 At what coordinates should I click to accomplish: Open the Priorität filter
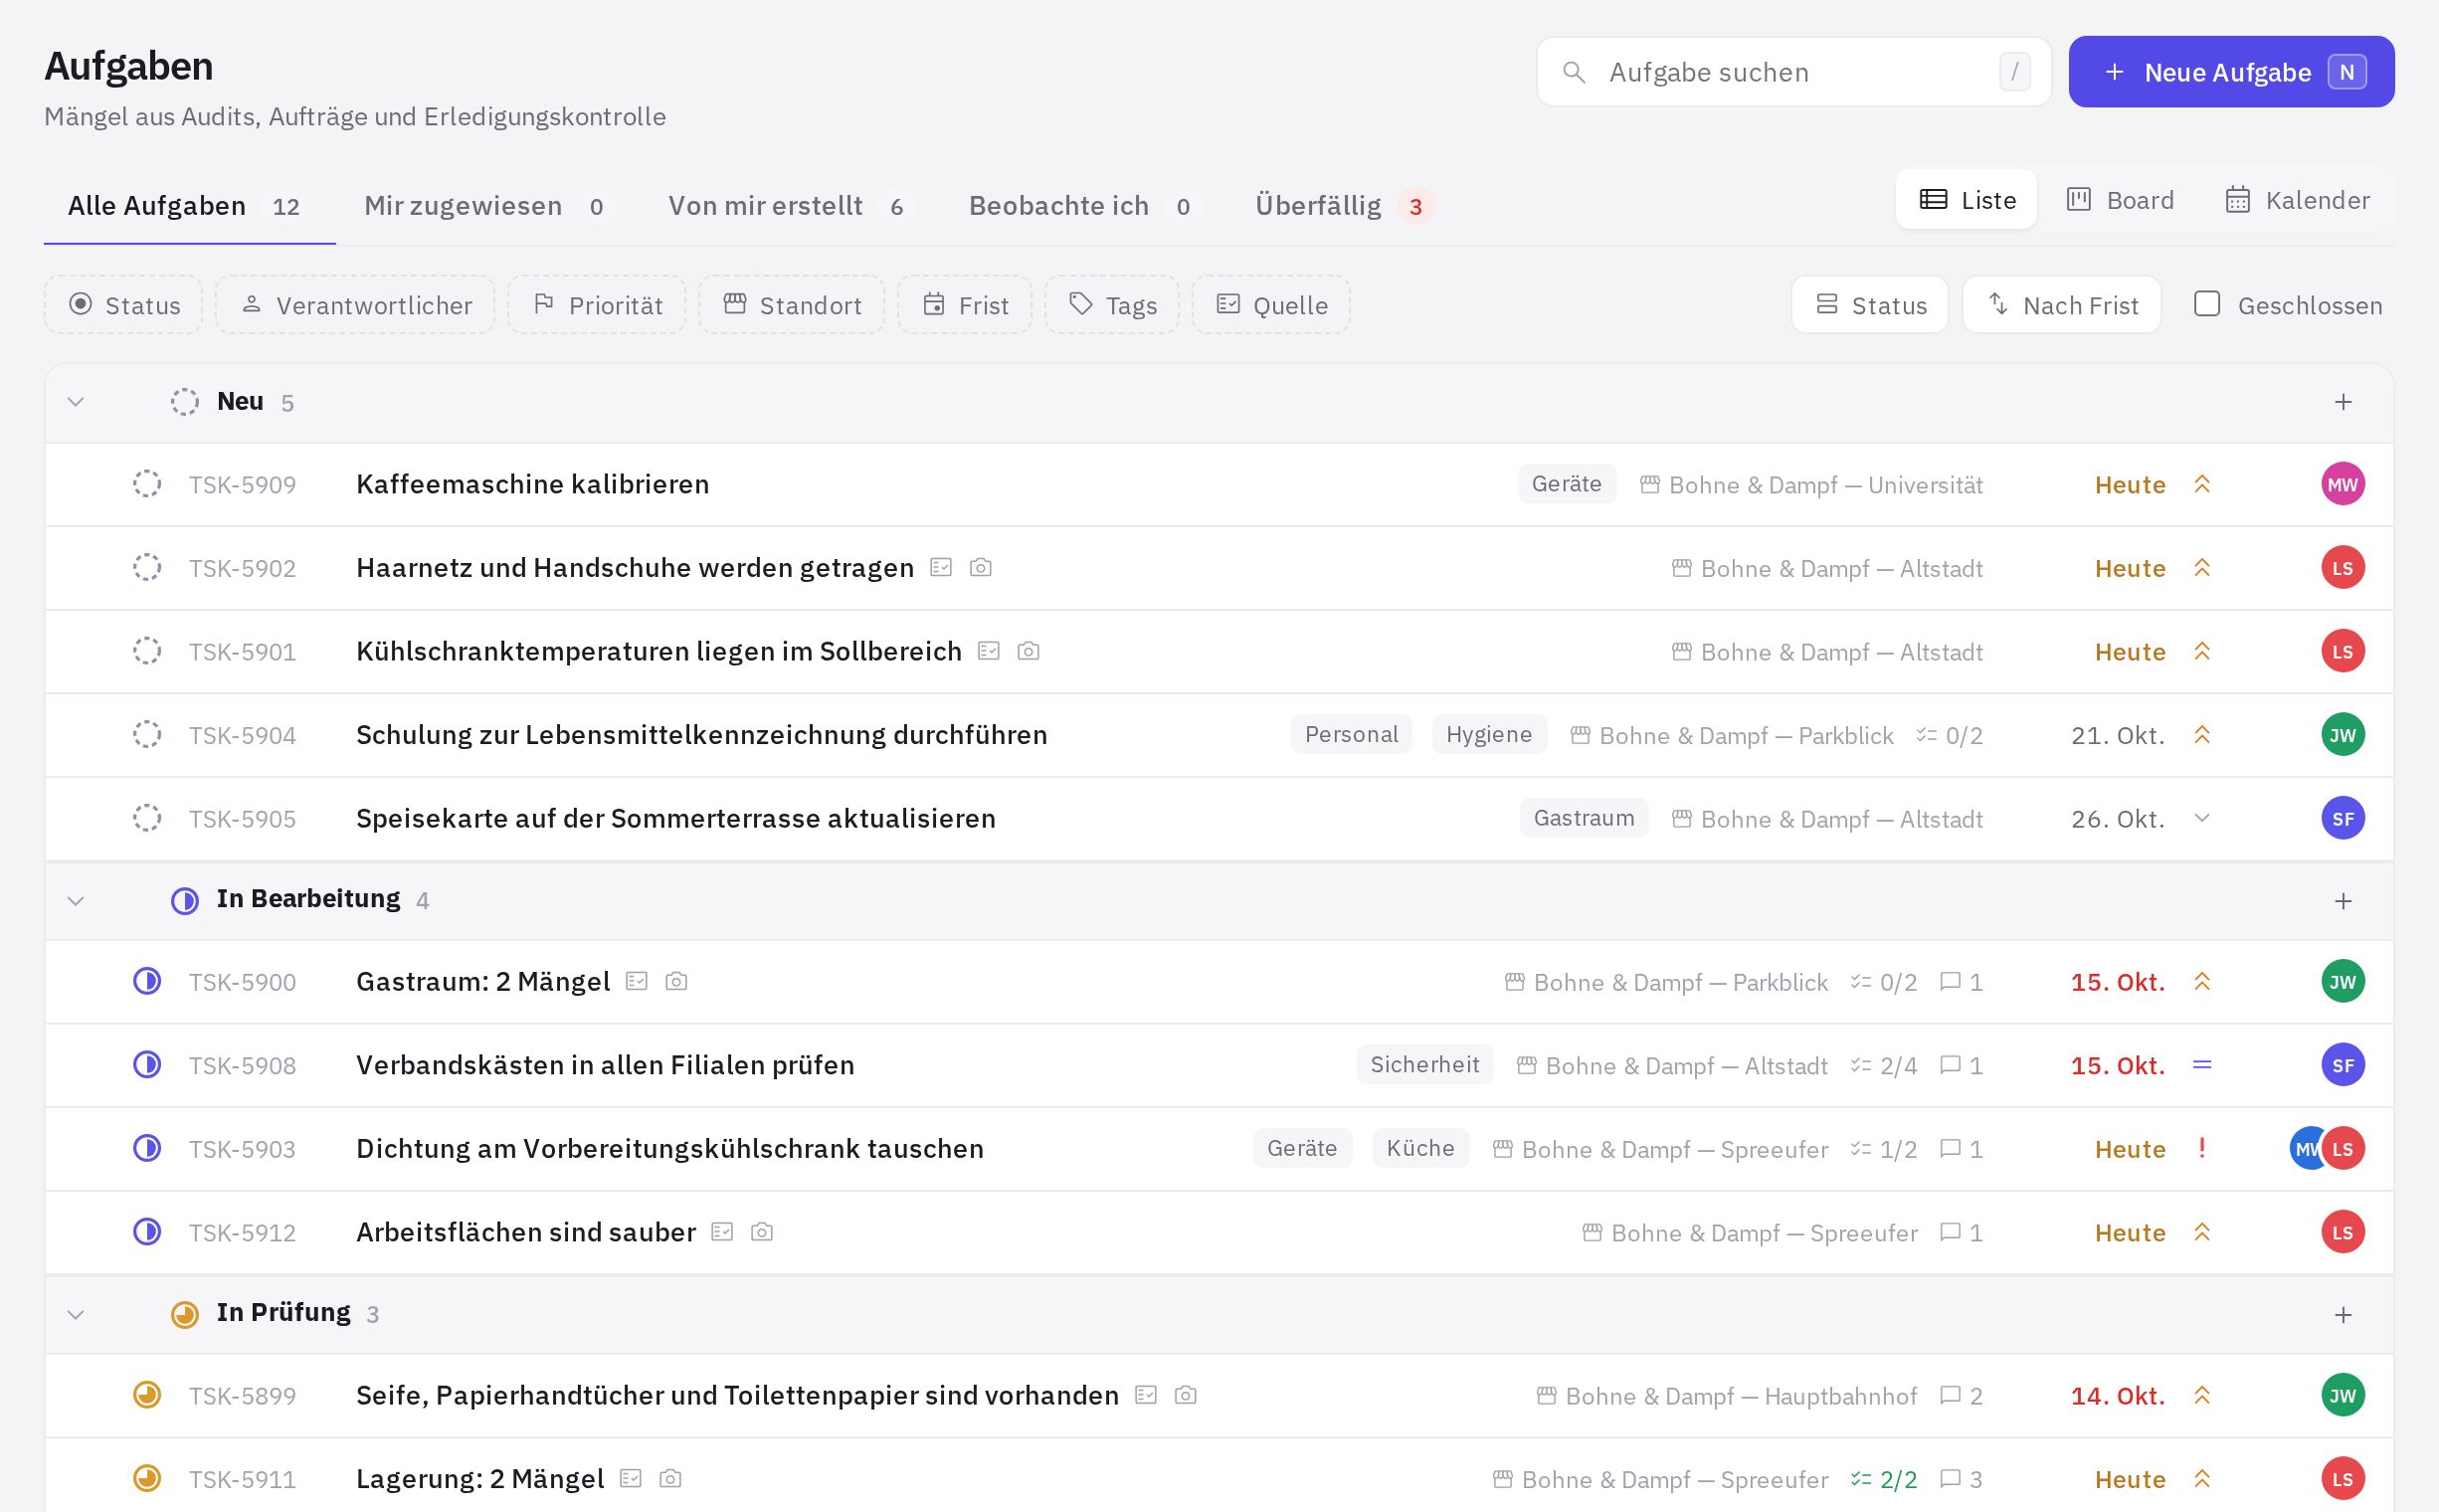[597, 305]
